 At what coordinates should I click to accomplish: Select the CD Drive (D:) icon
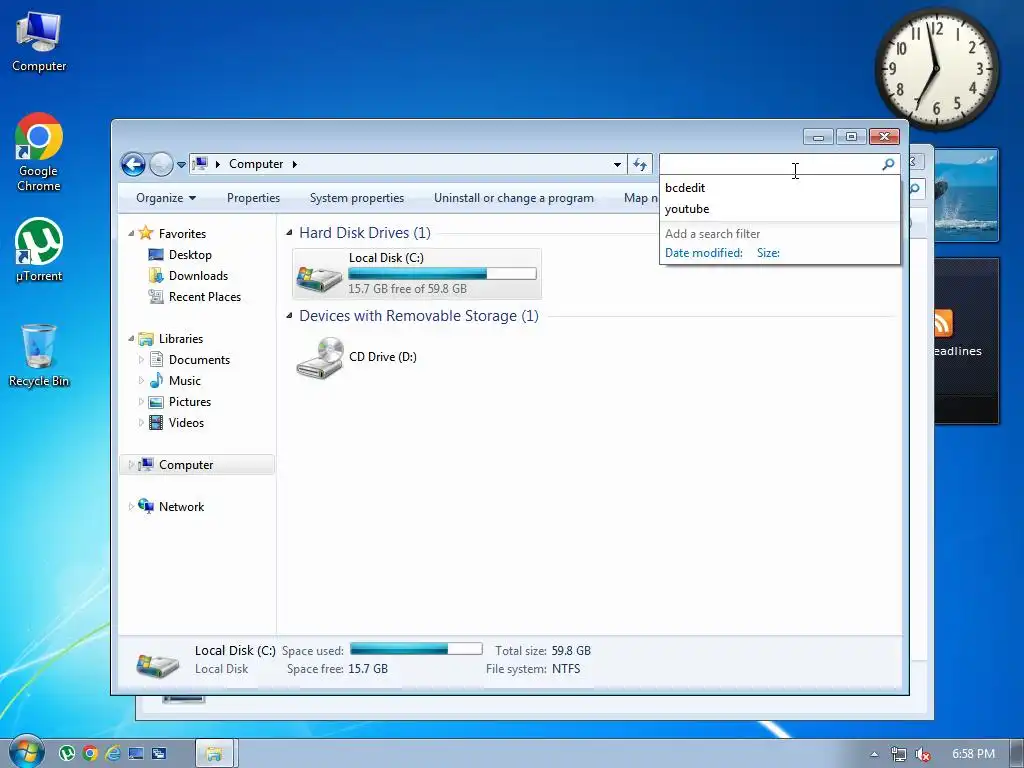pos(320,358)
